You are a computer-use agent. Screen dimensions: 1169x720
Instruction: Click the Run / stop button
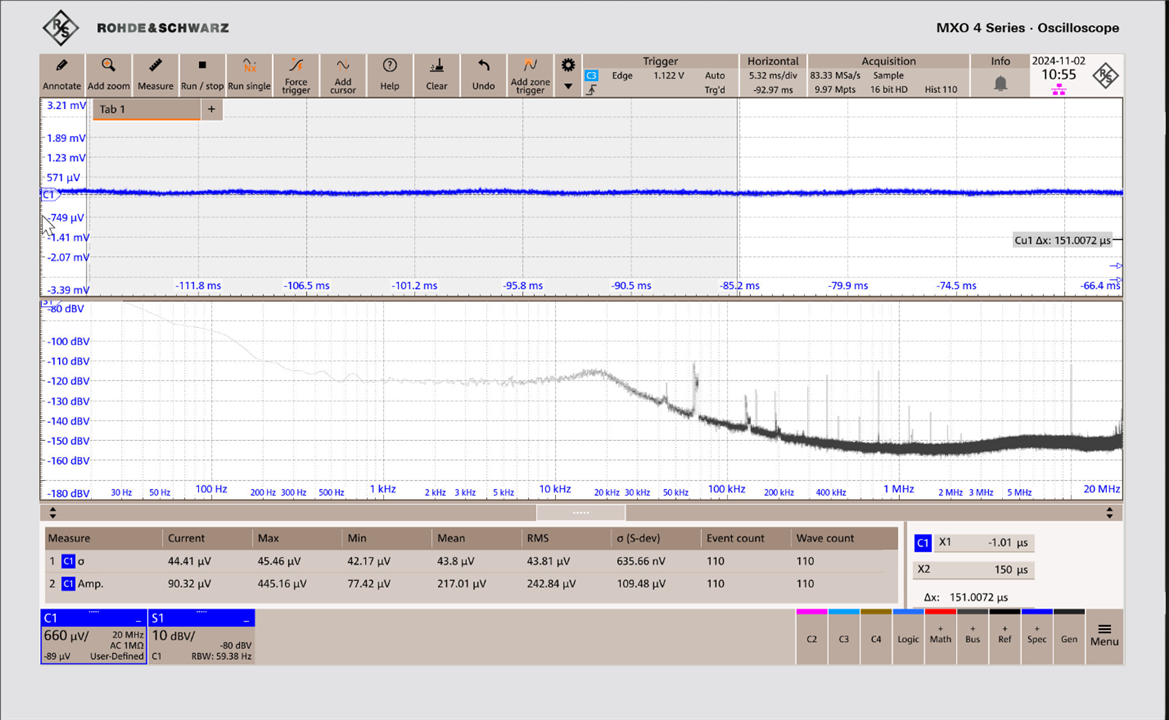pyautogui.click(x=202, y=75)
